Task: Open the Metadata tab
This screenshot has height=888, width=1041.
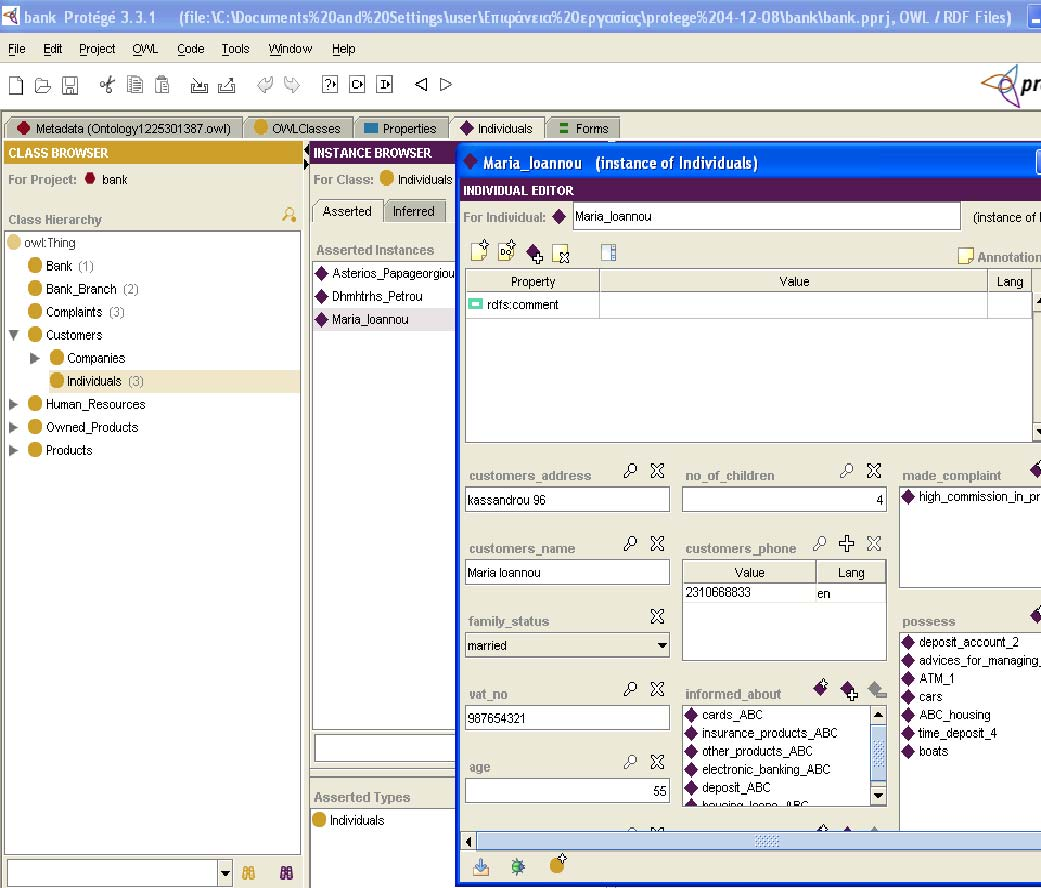Action: (124, 128)
